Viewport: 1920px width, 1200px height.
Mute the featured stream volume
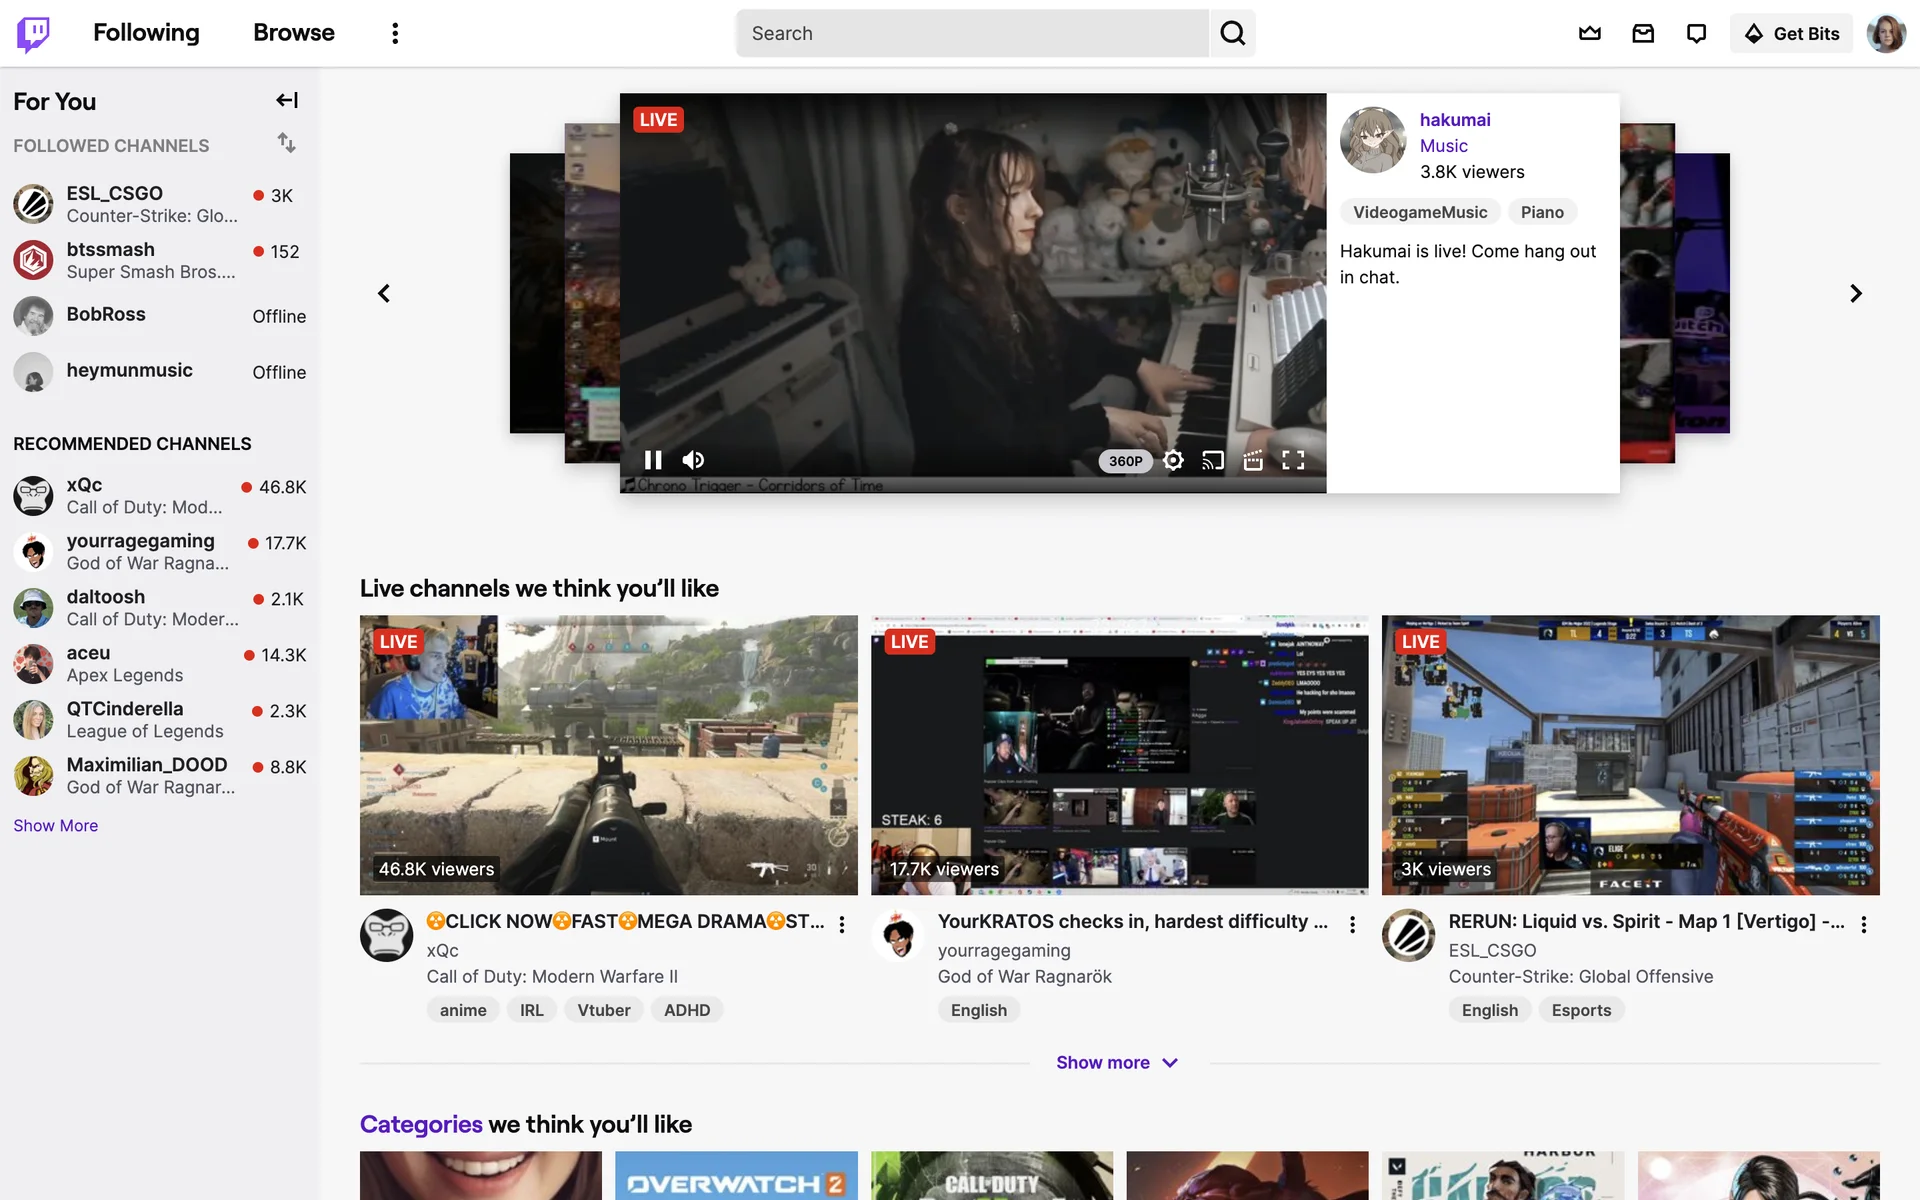tap(693, 460)
